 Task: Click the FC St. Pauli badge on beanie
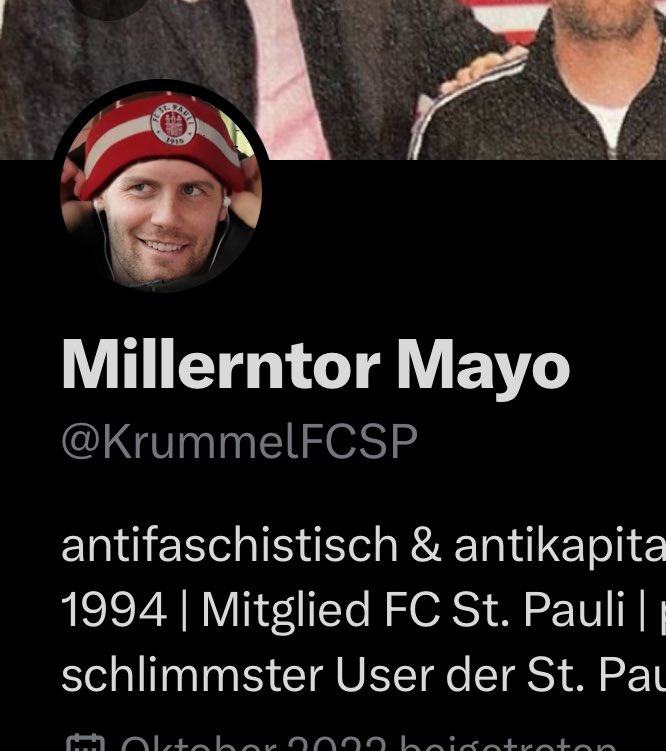coord(173,123)
